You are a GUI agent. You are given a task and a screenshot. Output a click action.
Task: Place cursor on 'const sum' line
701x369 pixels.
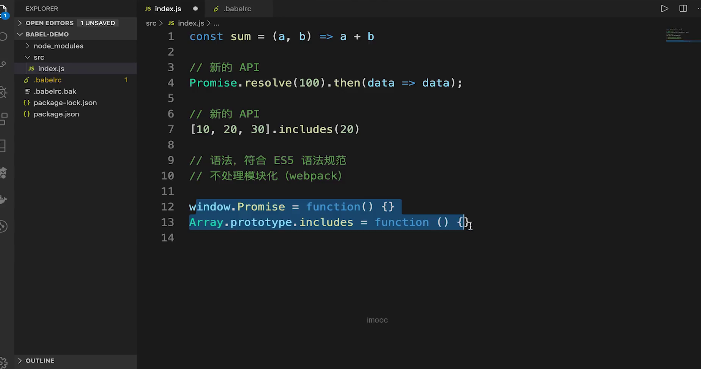(282, 37)
